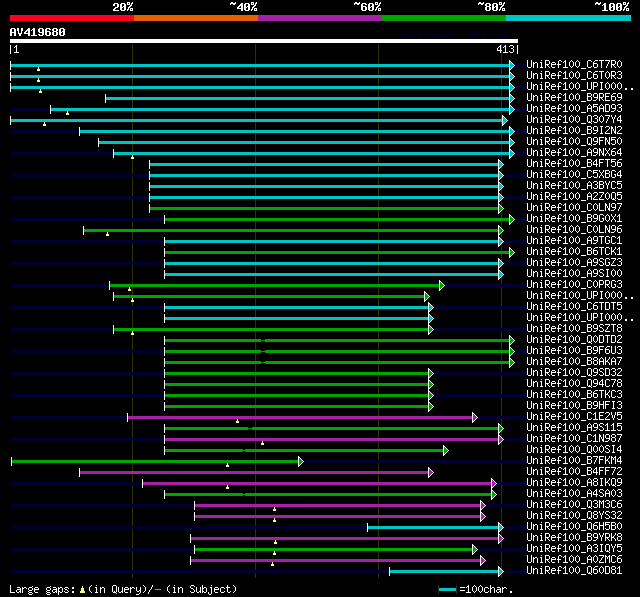Viewport: 640px width, 597px height.
Task: Click the purple alignment bar for UniRef100_Q8YS32
Action: click(x=340, y=517)
